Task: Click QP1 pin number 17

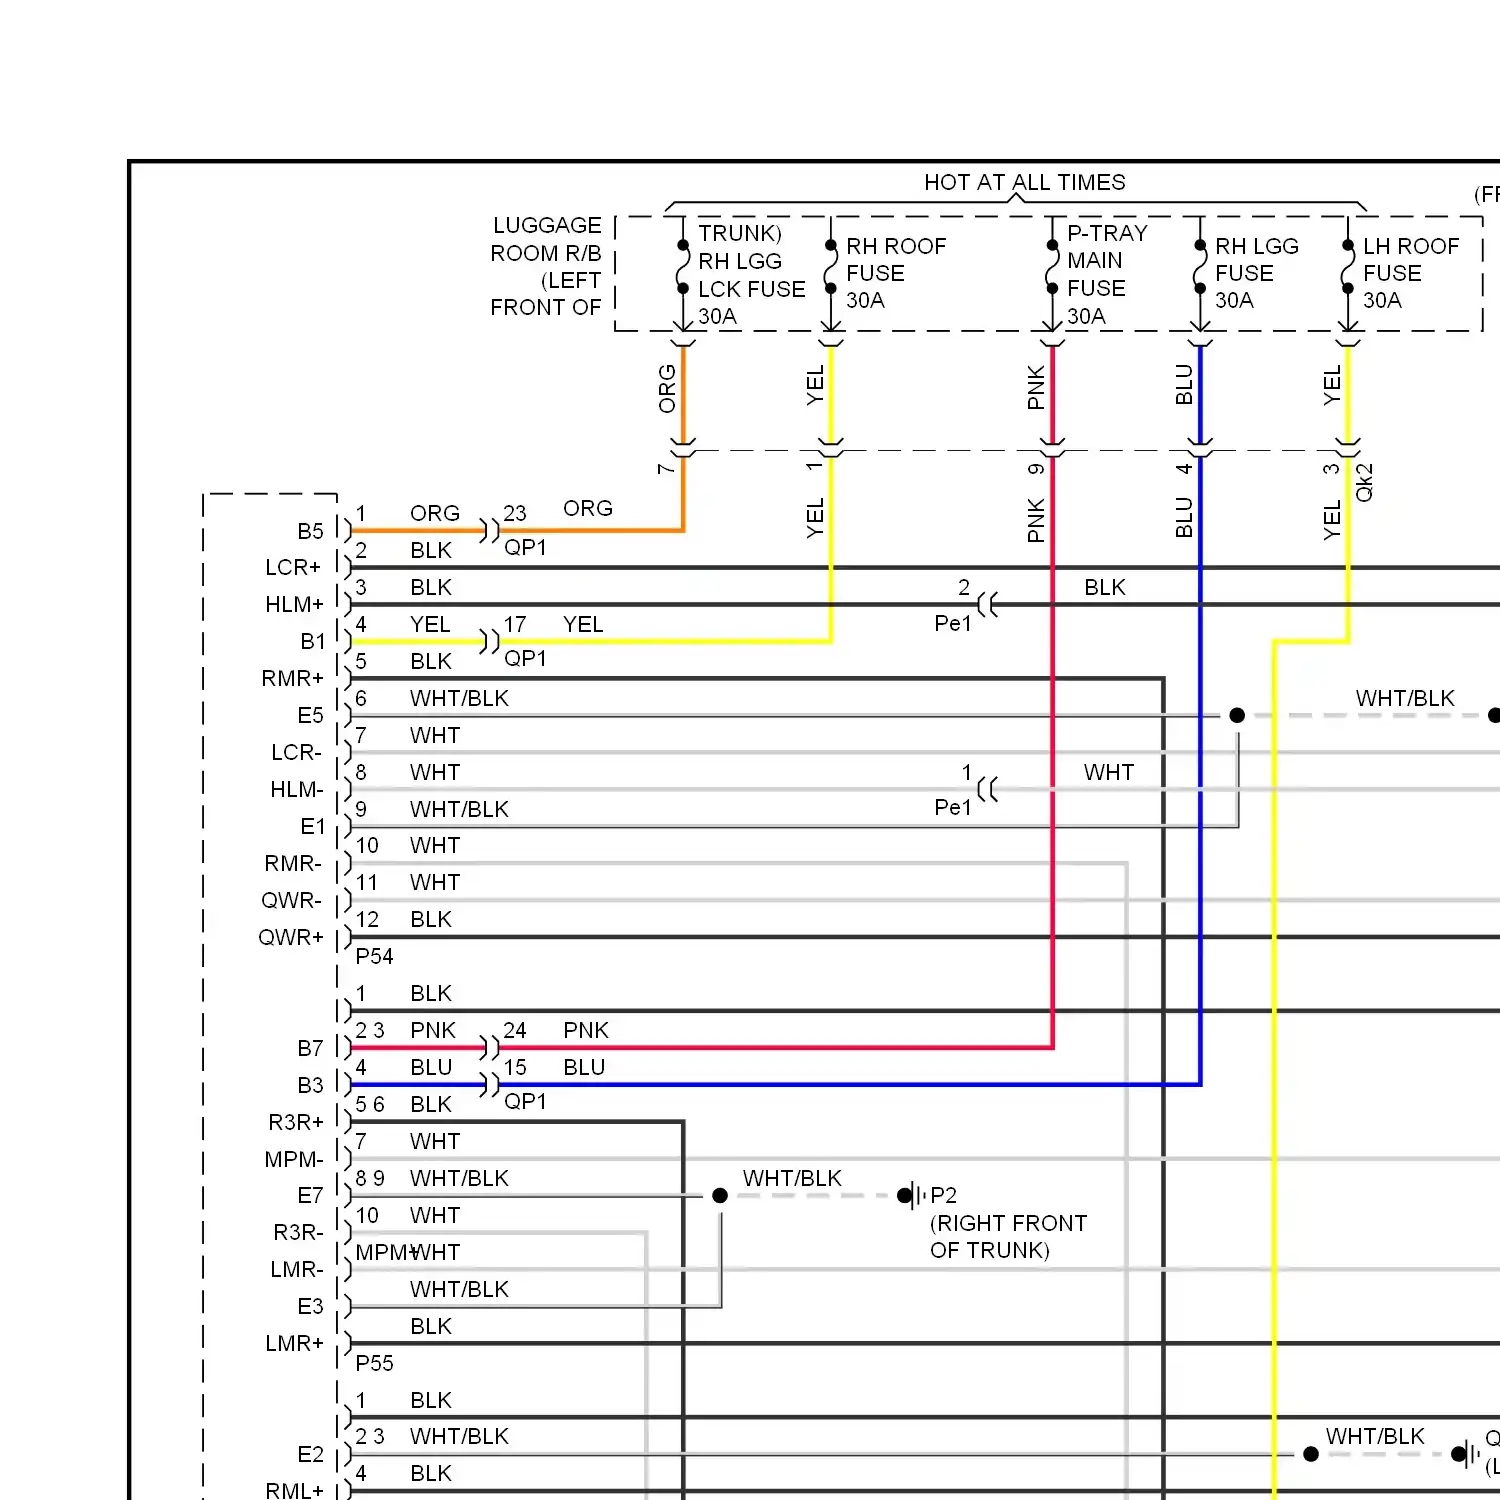Action: coord(514,625)
